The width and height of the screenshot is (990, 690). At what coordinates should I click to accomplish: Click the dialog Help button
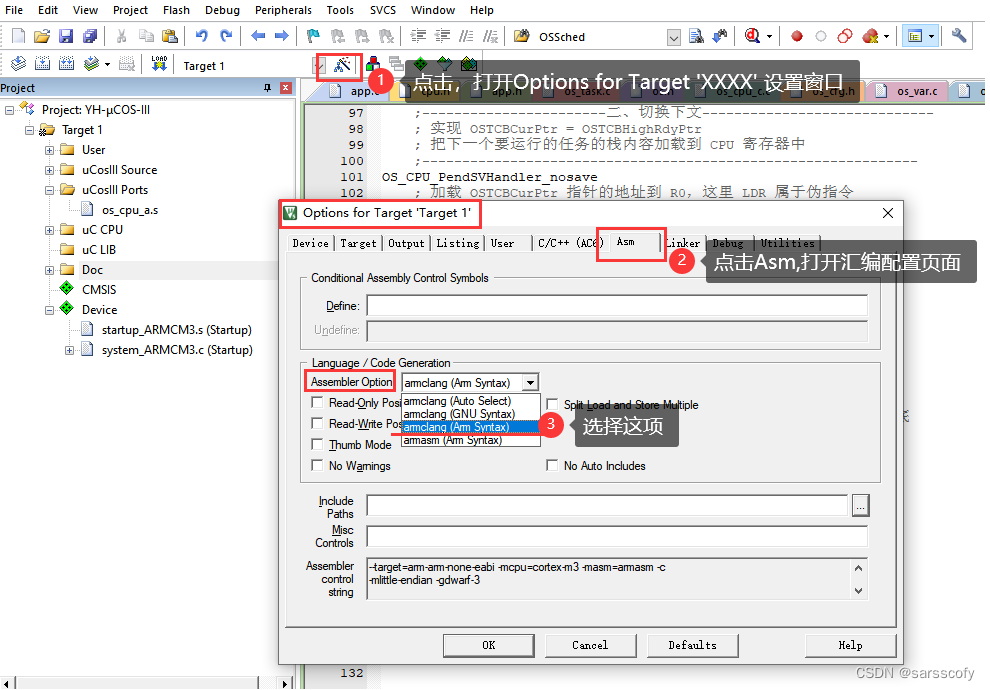coord(850,645)
